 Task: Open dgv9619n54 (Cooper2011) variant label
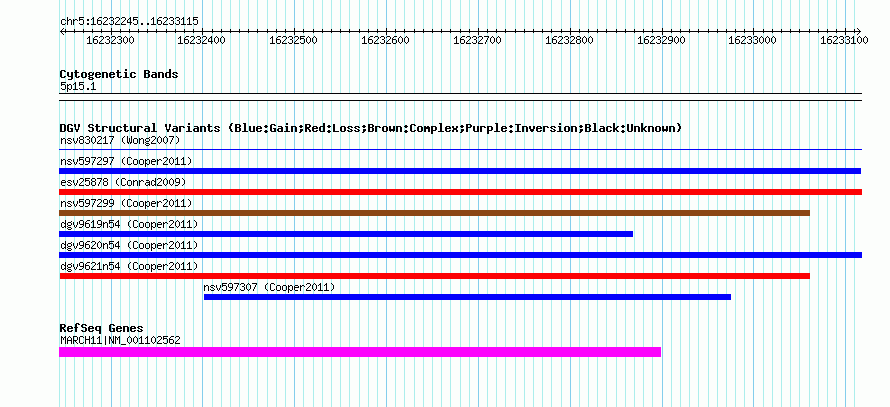[x=129, y=224]
